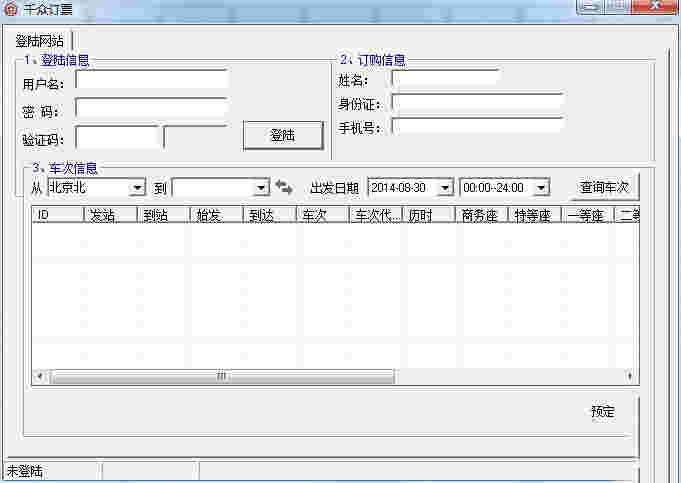Screen dimensions: 681x483
Task: Click the right arrow of horizontal scrollbar
Action: pos(630,376)
